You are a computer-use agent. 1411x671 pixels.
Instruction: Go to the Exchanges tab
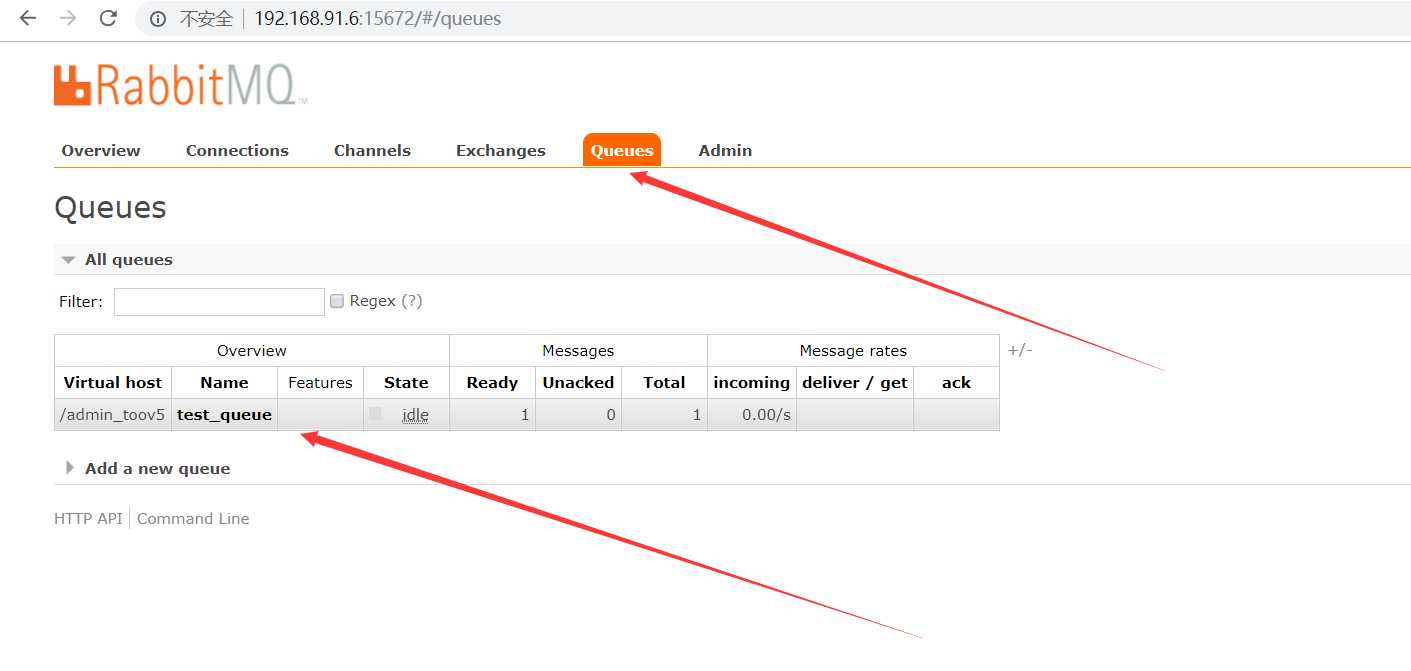pyautogui.click(x=501, y=150)
